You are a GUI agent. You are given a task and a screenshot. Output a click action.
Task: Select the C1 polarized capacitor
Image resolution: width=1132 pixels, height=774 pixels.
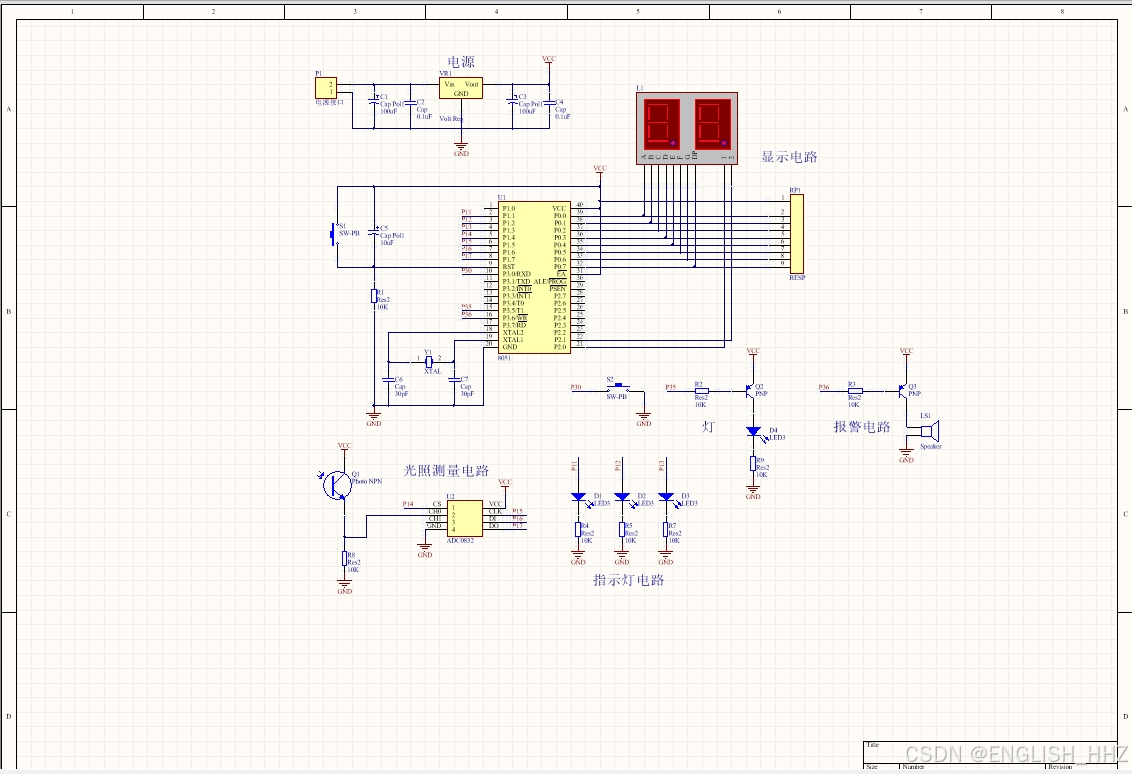(x=374, y=100)
